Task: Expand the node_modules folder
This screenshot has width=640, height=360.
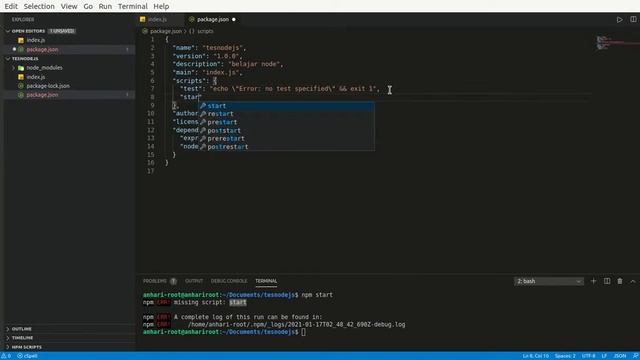Action: 44,68
